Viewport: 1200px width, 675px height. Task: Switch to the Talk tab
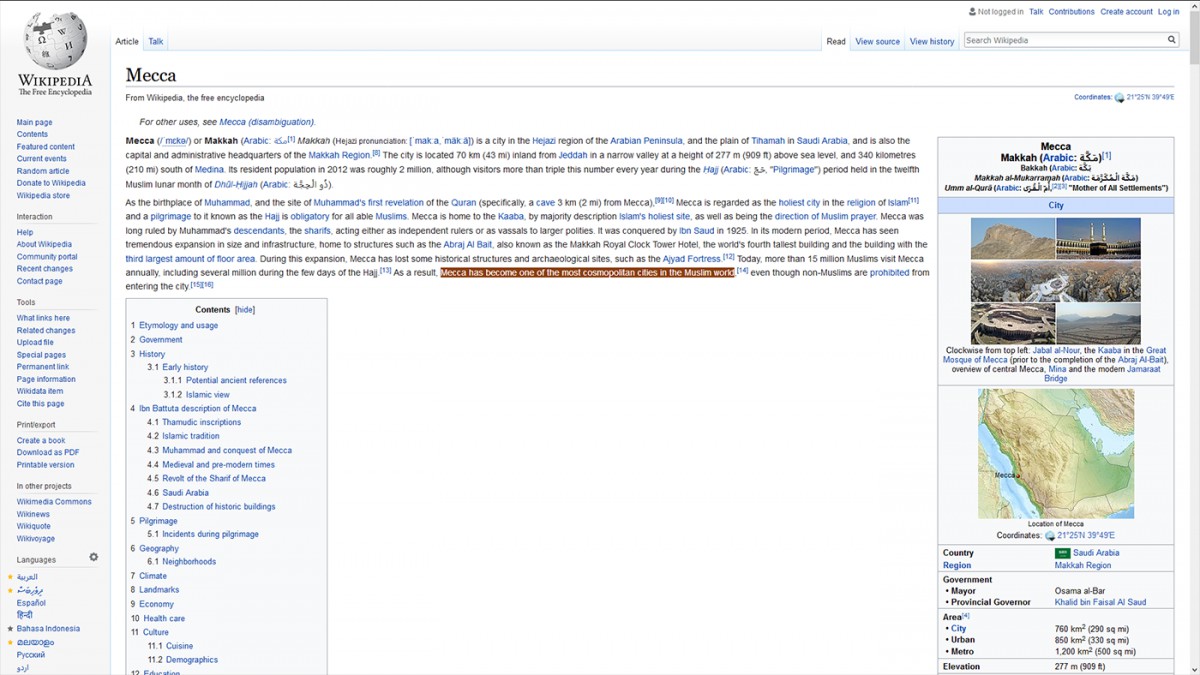point(155,41)
